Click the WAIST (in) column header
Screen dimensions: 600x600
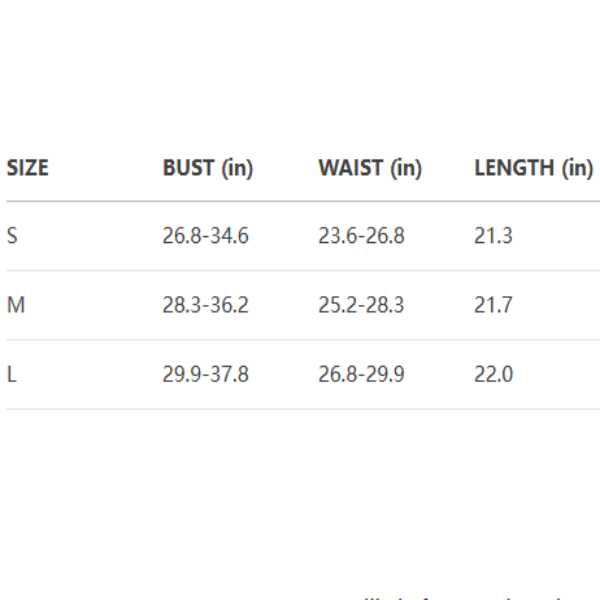click(x=370, y=168)
